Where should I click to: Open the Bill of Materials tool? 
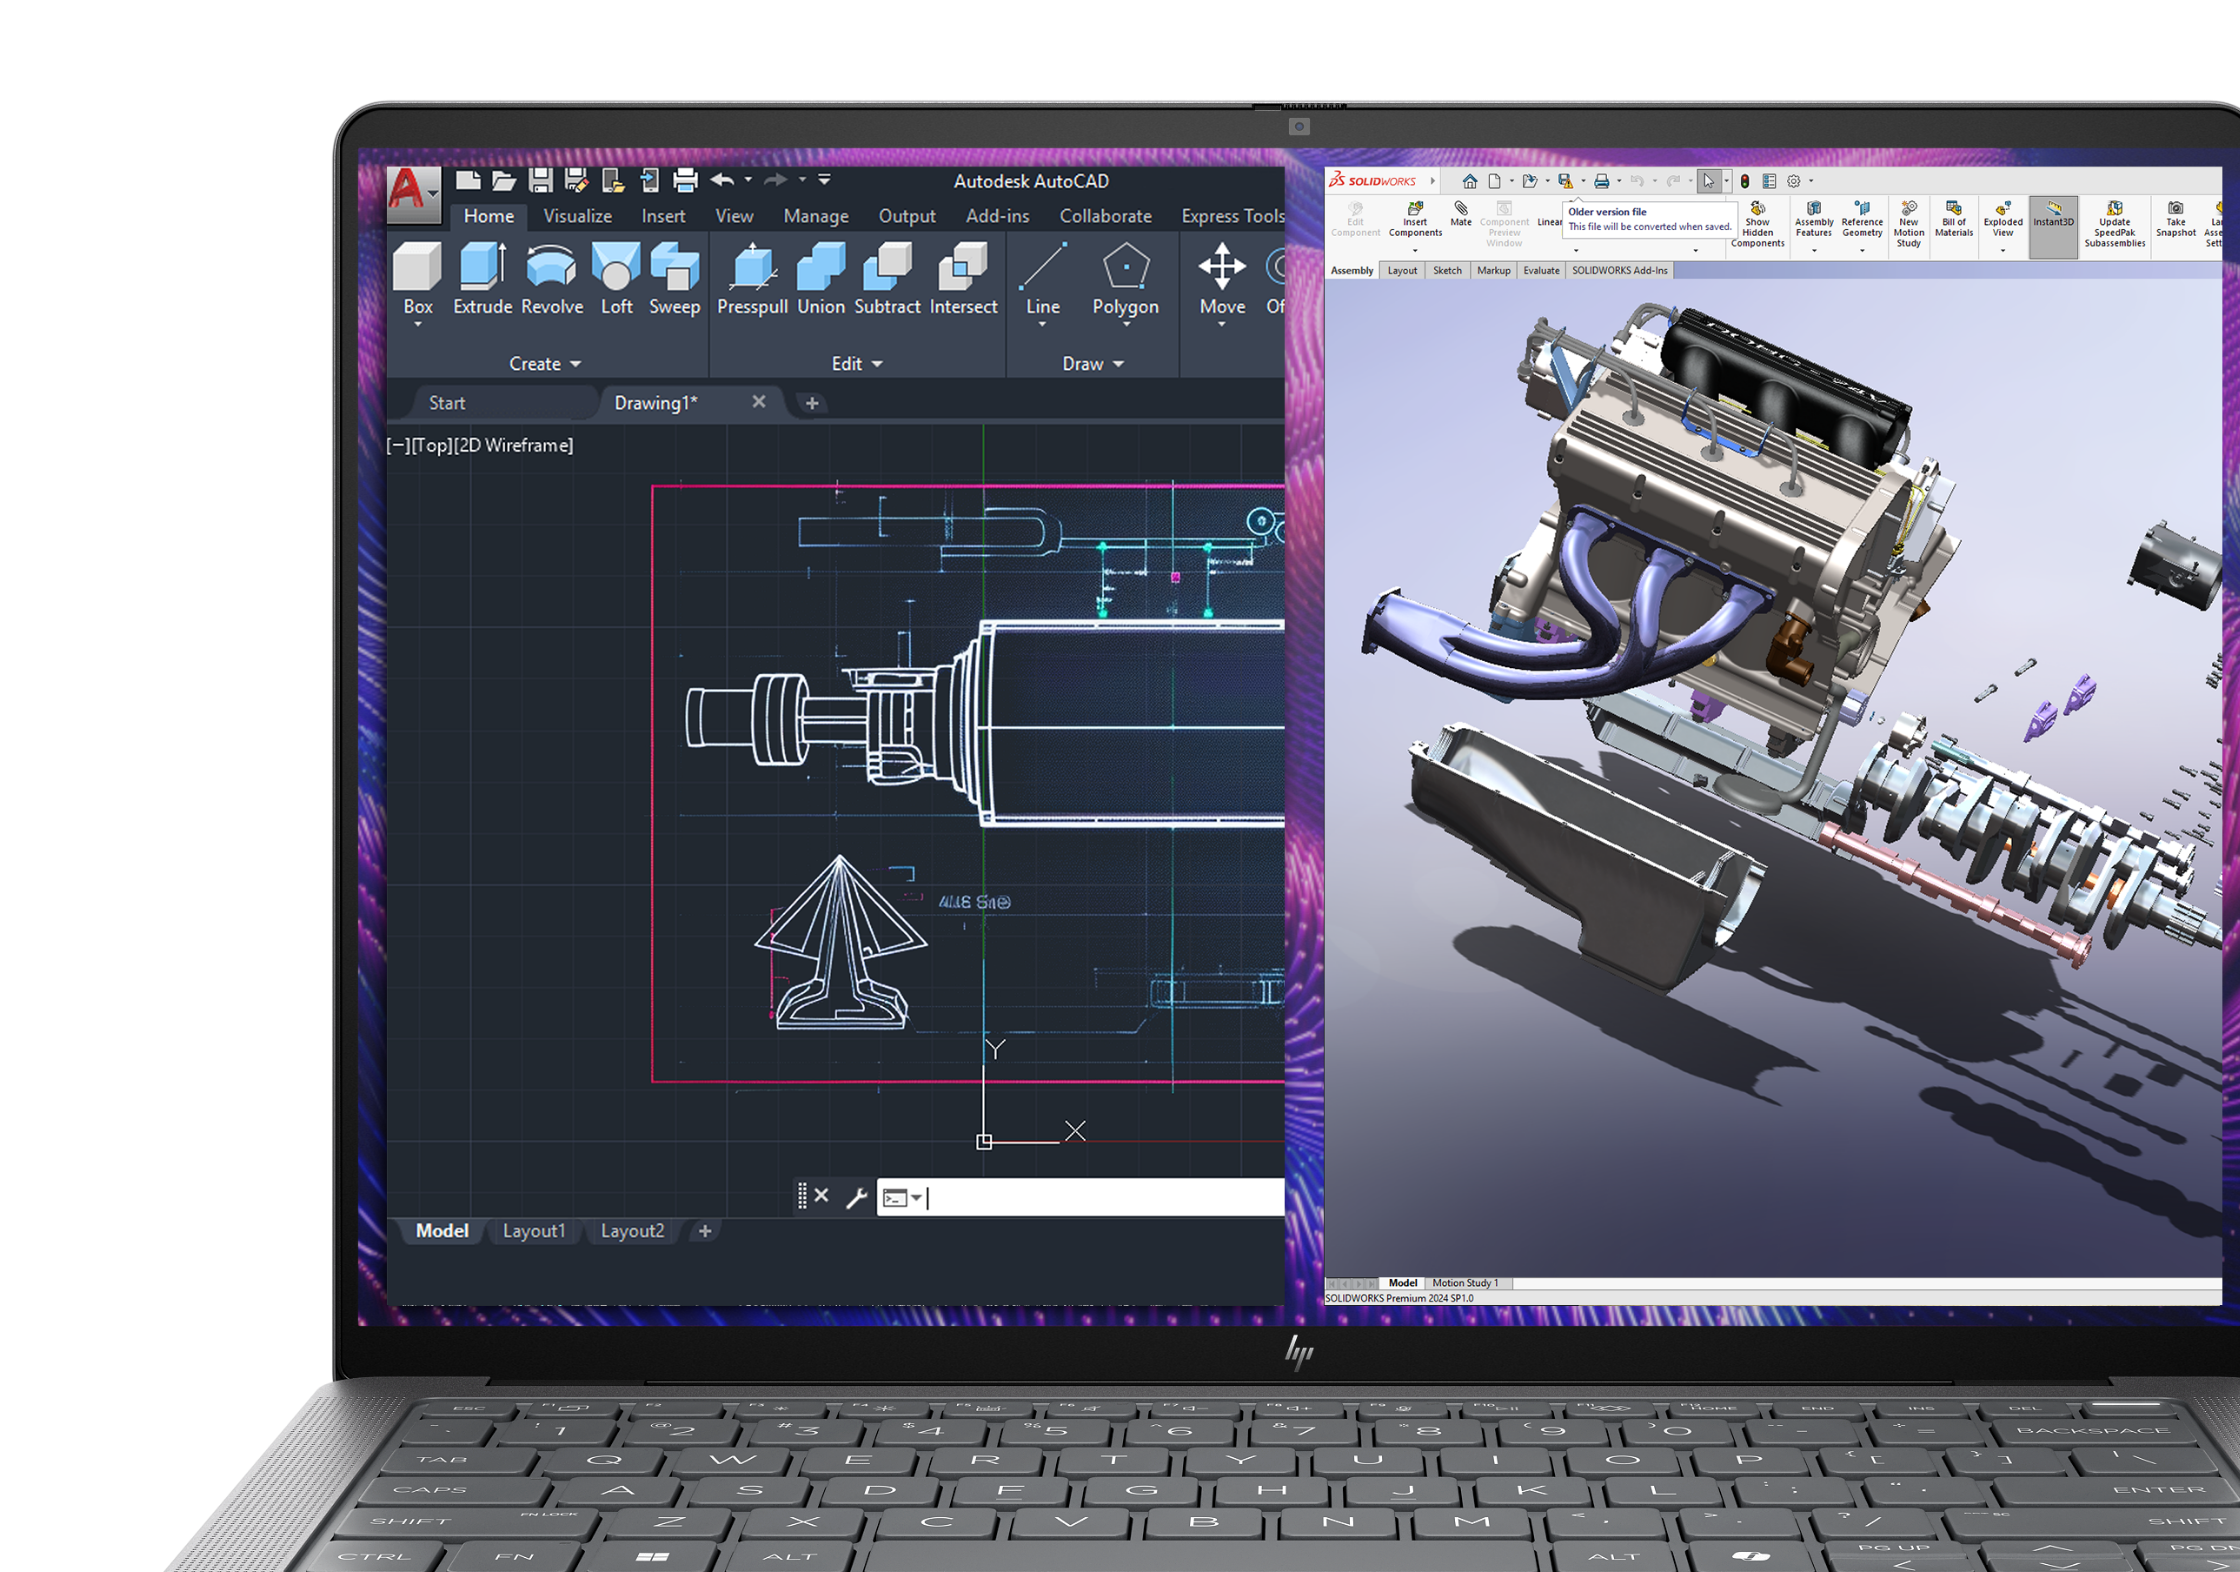[x=1953, y=222]
